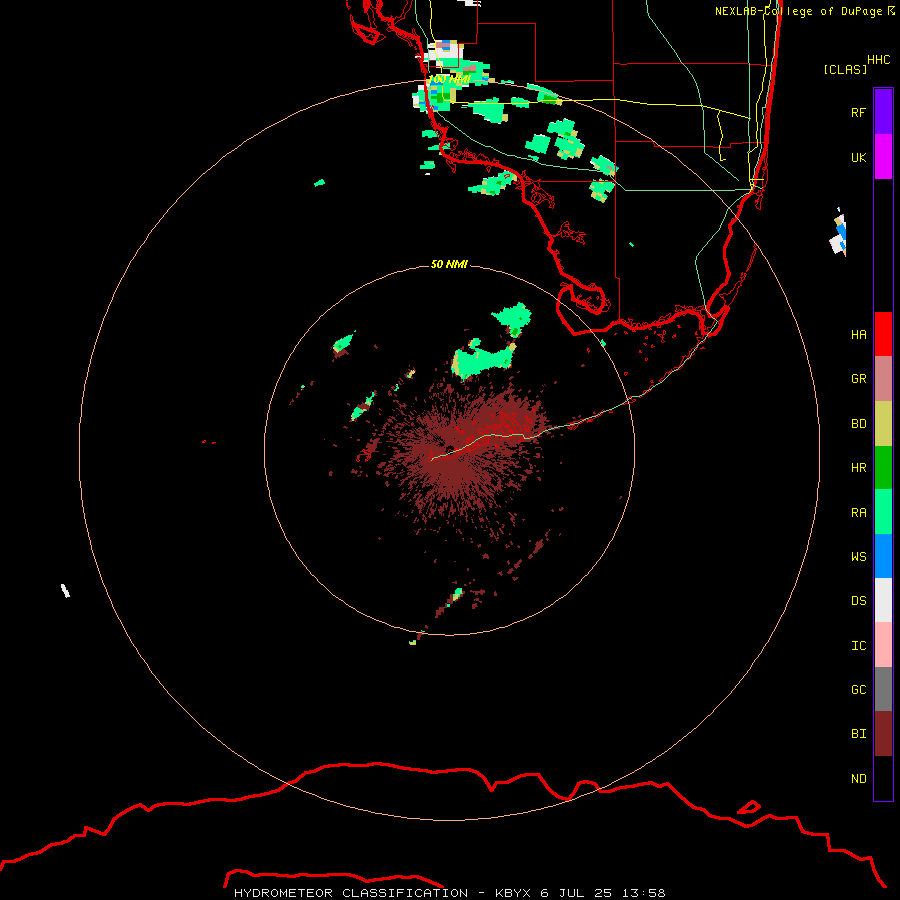900x900 pixels.
Task: Click the [CLAS] units label
Action: [845, 69]
